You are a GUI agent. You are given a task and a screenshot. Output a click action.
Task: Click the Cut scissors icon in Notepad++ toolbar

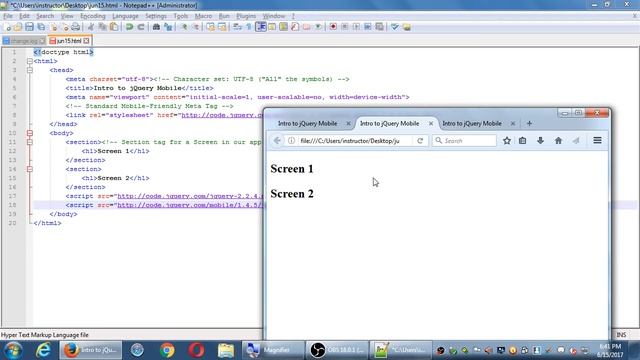(x=91, y=27)
